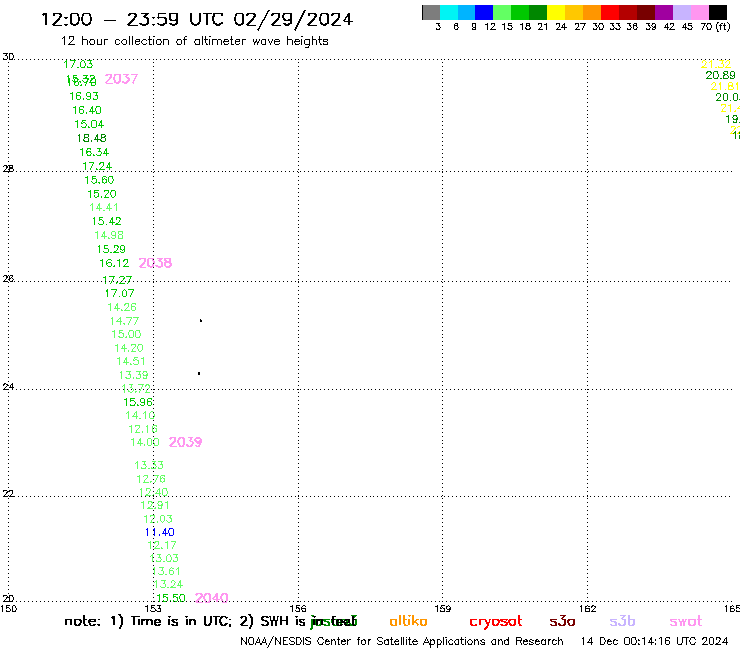The image size is (740, 650).
Task: Select the value '15.29'
Action: (x=111, y=249)
